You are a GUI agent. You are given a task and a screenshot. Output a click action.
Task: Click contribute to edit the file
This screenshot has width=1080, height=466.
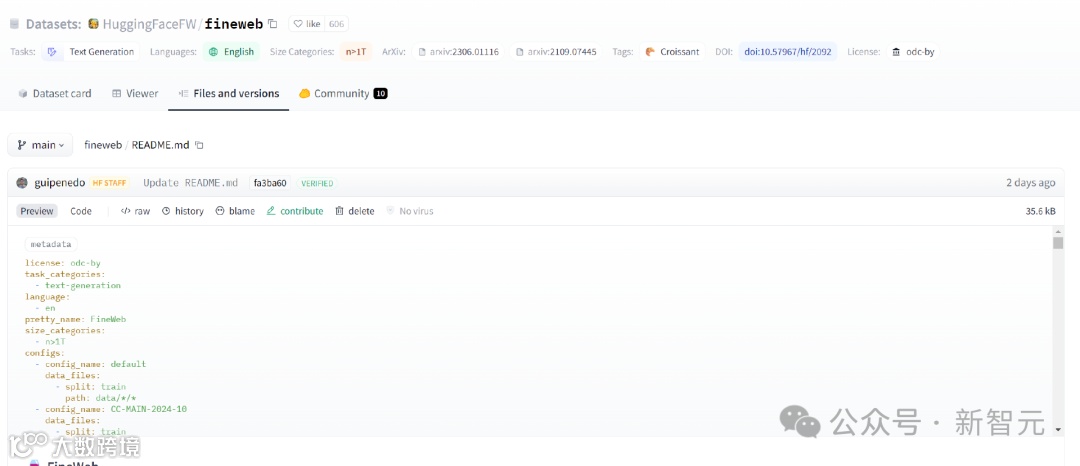pos(295,211)
